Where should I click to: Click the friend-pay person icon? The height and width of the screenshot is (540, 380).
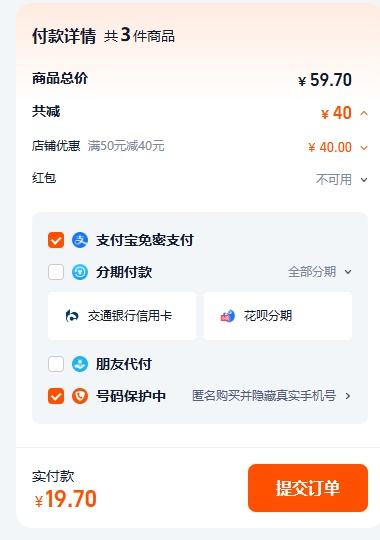80,364
